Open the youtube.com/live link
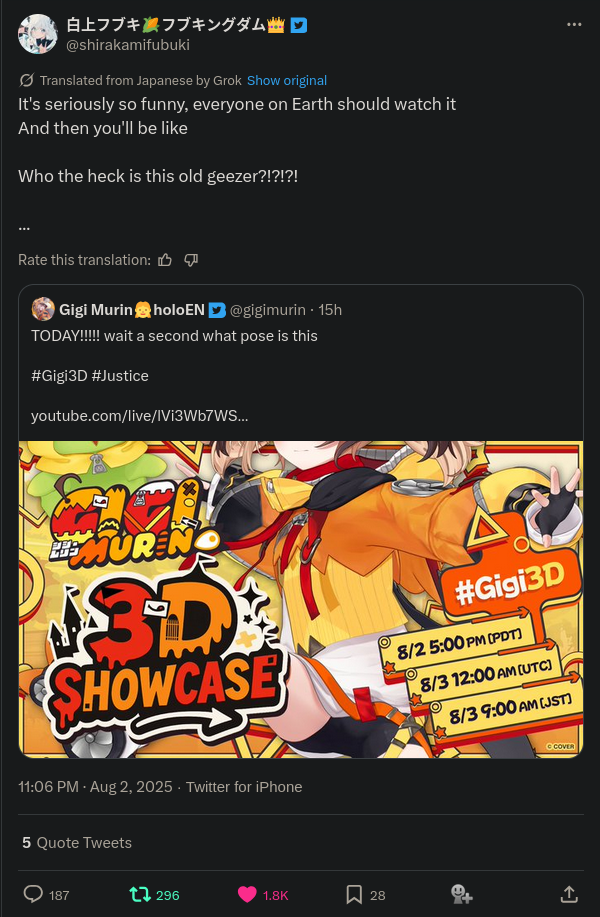 coord(139,416)
